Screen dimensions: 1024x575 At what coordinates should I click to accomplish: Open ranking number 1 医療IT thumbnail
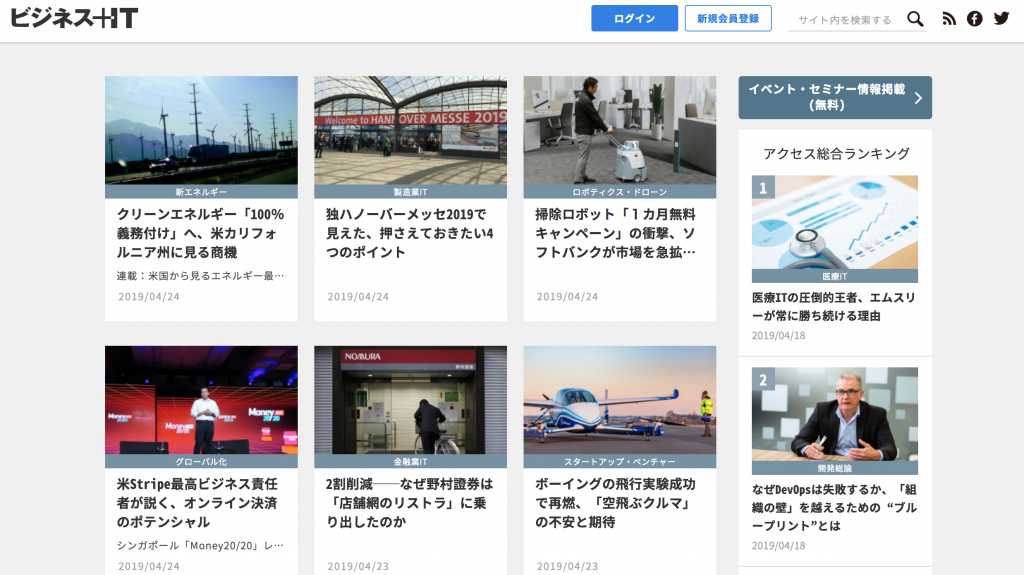pos(835,223)
